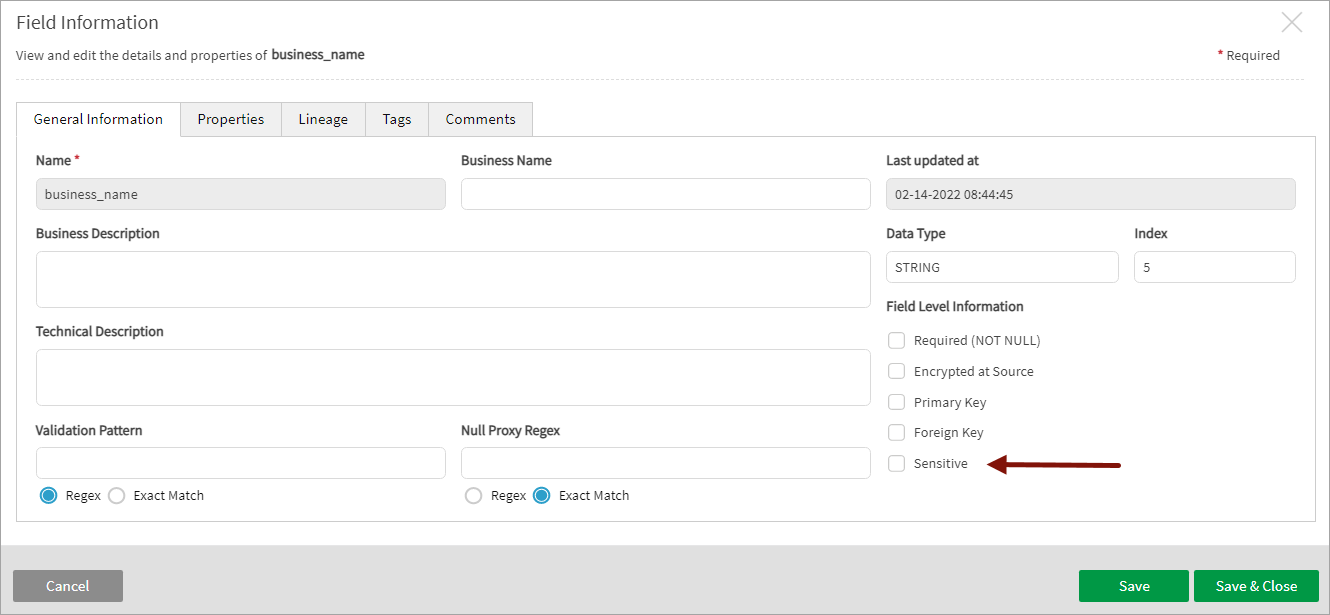Click inside the Technical Description box
This screenshot has height=615, width=1330.
pos(453,377)
